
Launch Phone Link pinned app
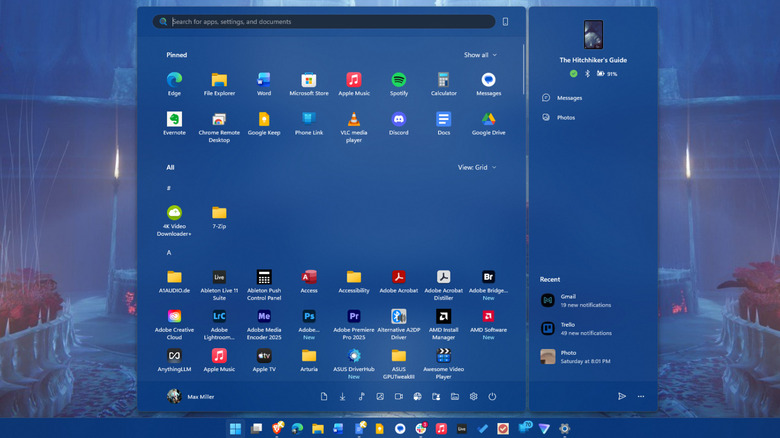pos(308,123)
